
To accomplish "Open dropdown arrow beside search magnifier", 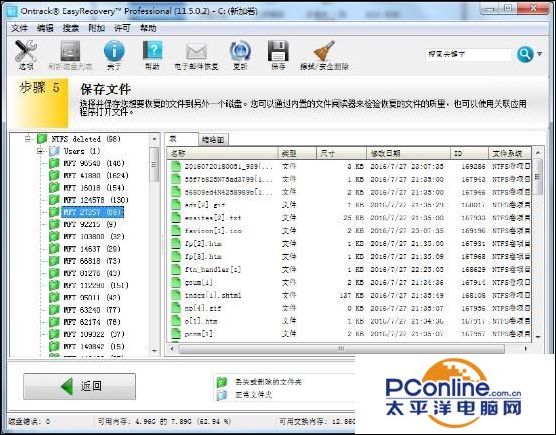I will tap(539, 54).
